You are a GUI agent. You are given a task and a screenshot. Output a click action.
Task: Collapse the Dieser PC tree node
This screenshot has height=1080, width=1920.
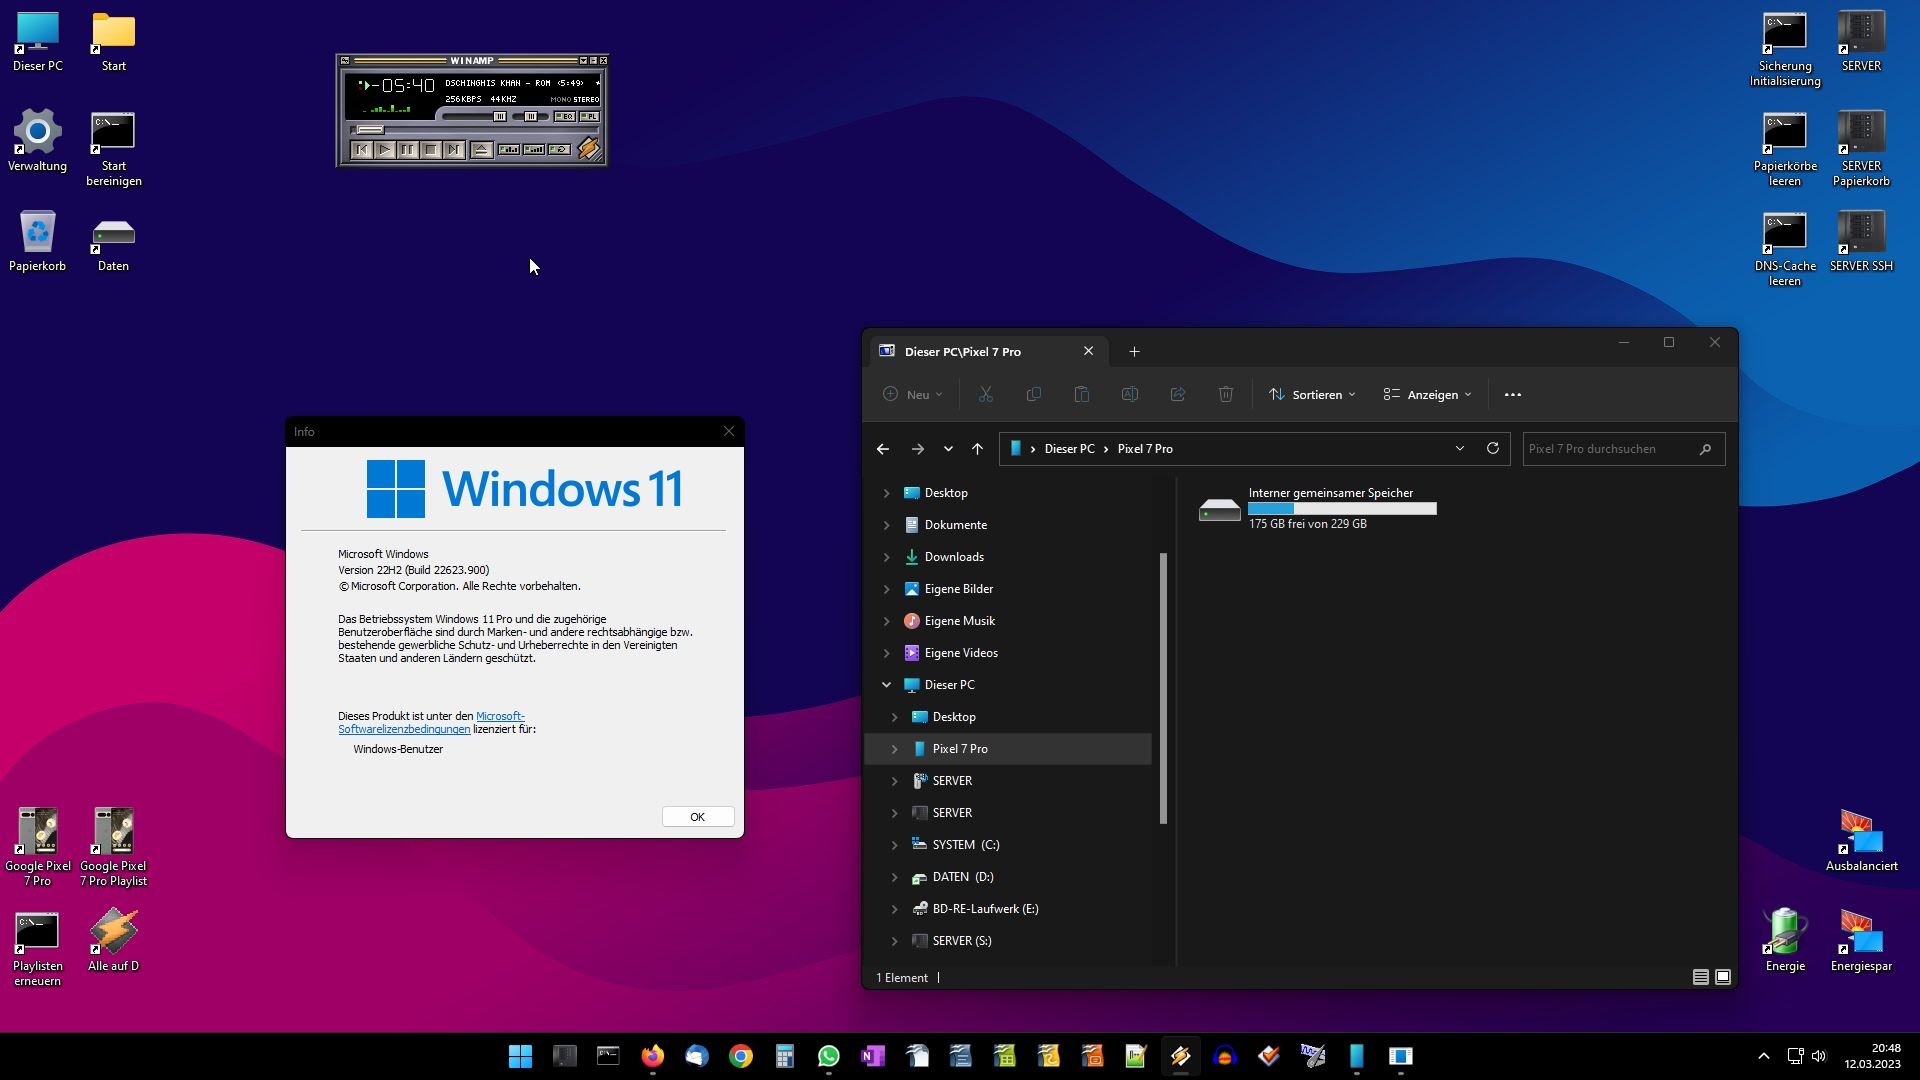886,685
